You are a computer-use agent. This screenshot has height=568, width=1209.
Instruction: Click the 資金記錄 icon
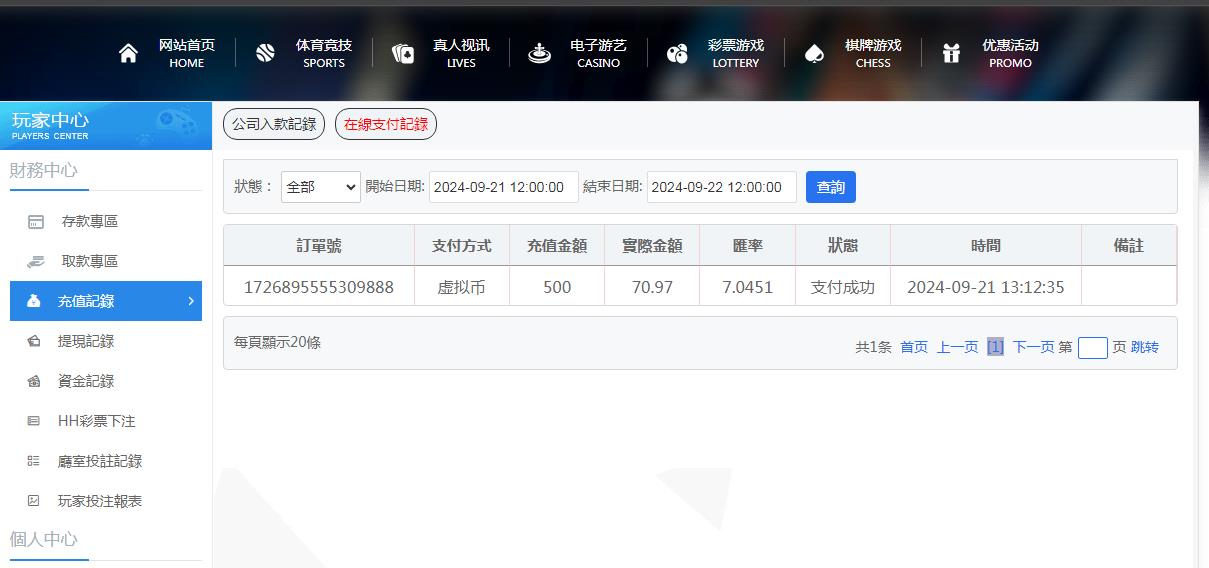point(34,381)
